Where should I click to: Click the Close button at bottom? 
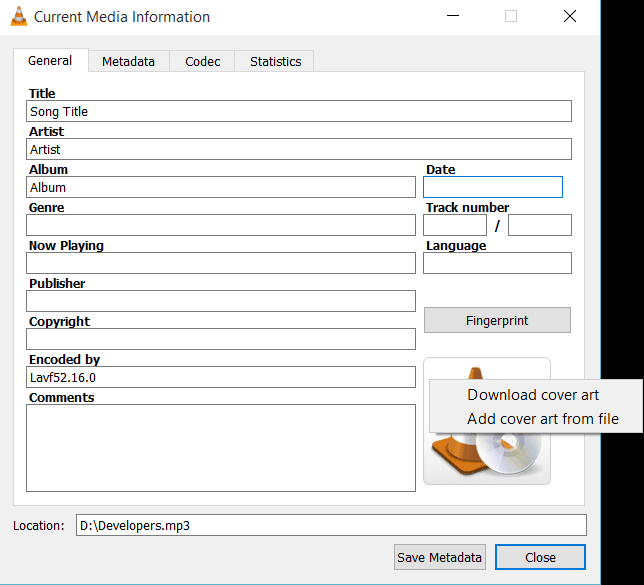pos(540,557)
